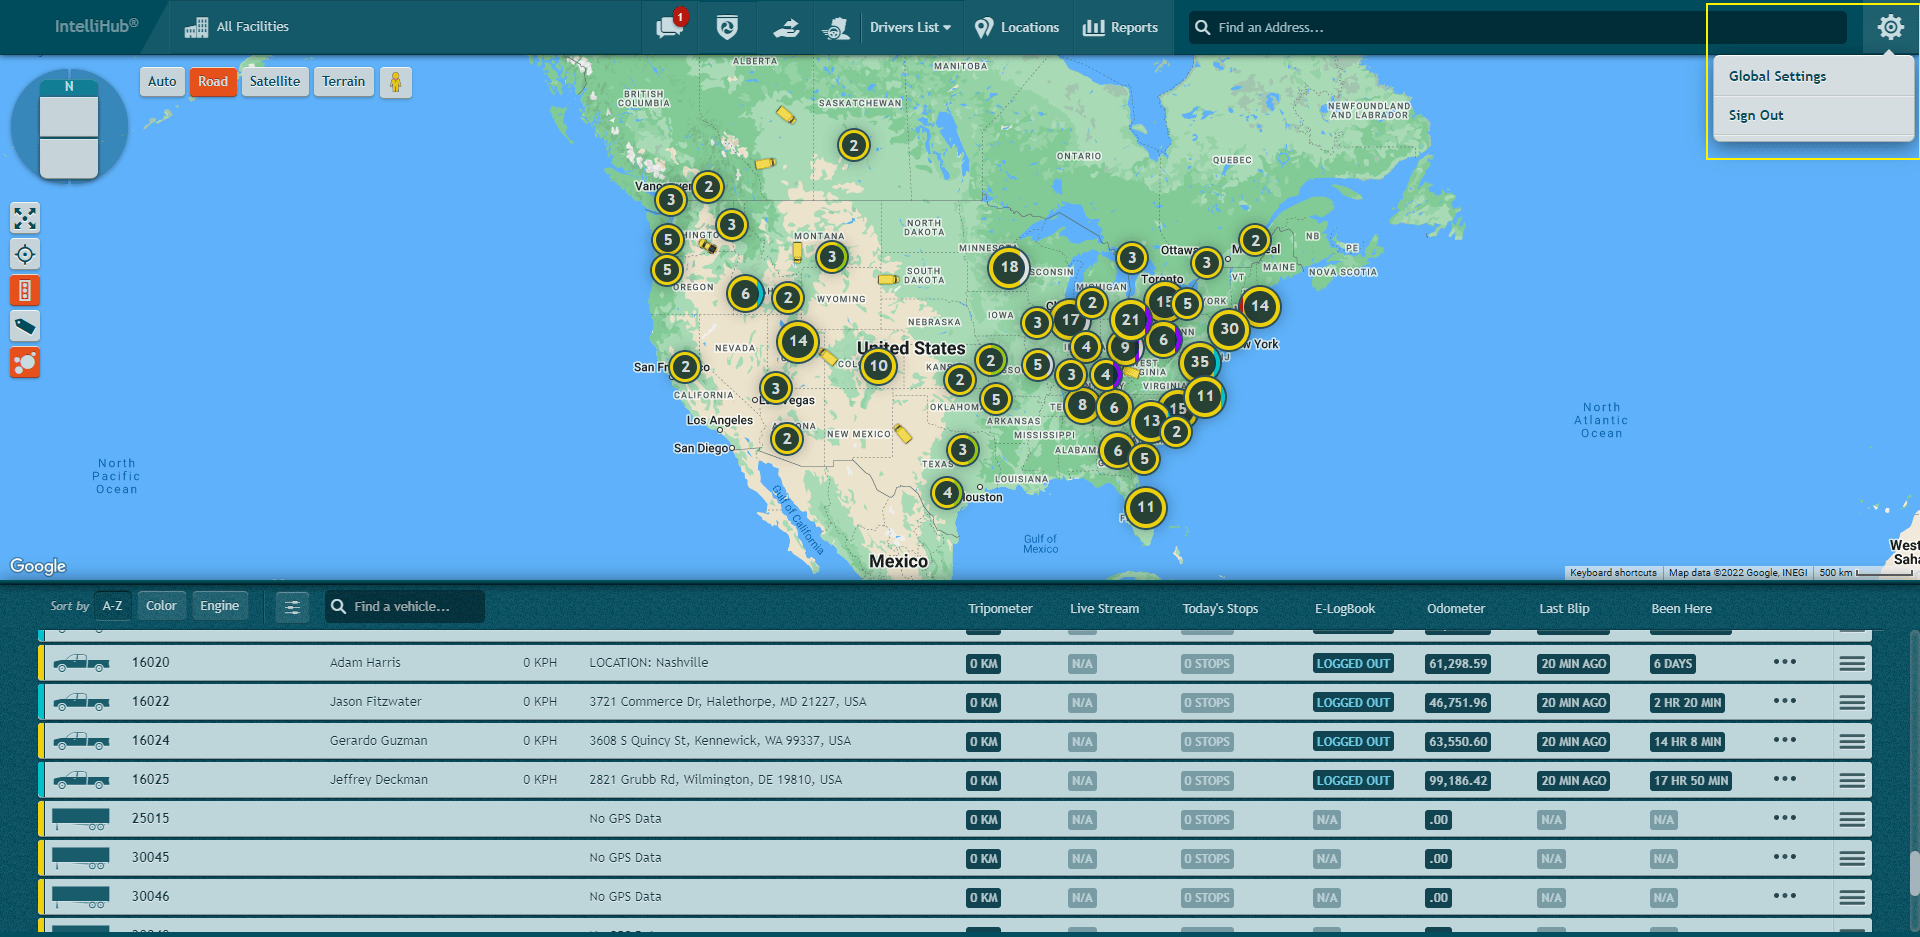1920x937 pixels.
Task: Click the hand with arrow icon in top toolbar
Action: (x=786, y=27)
